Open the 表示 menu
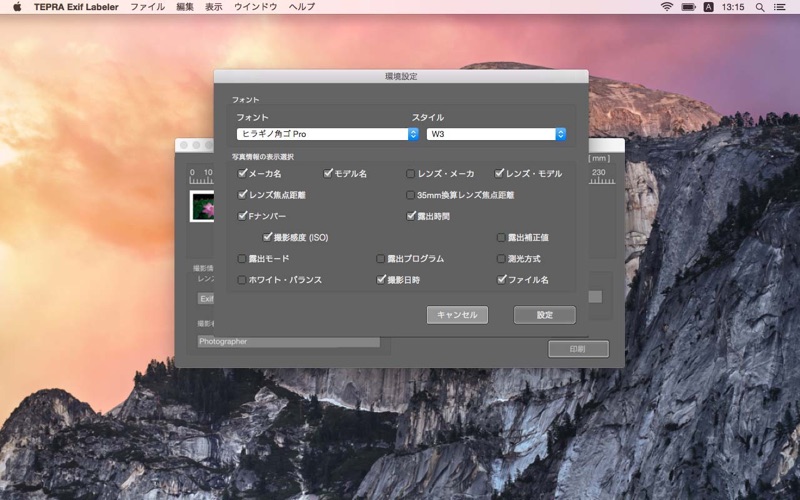Image resolution: width=800 pixels, height=500 pixels. pos(214,7)
